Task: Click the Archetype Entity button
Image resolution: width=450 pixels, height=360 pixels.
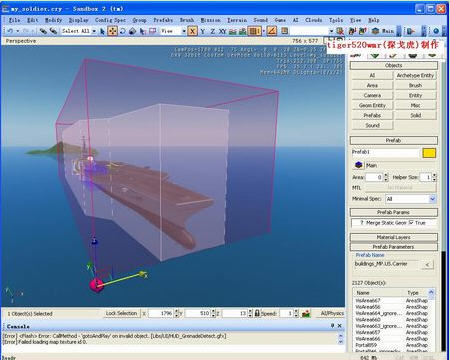Action: coord(415,76)
